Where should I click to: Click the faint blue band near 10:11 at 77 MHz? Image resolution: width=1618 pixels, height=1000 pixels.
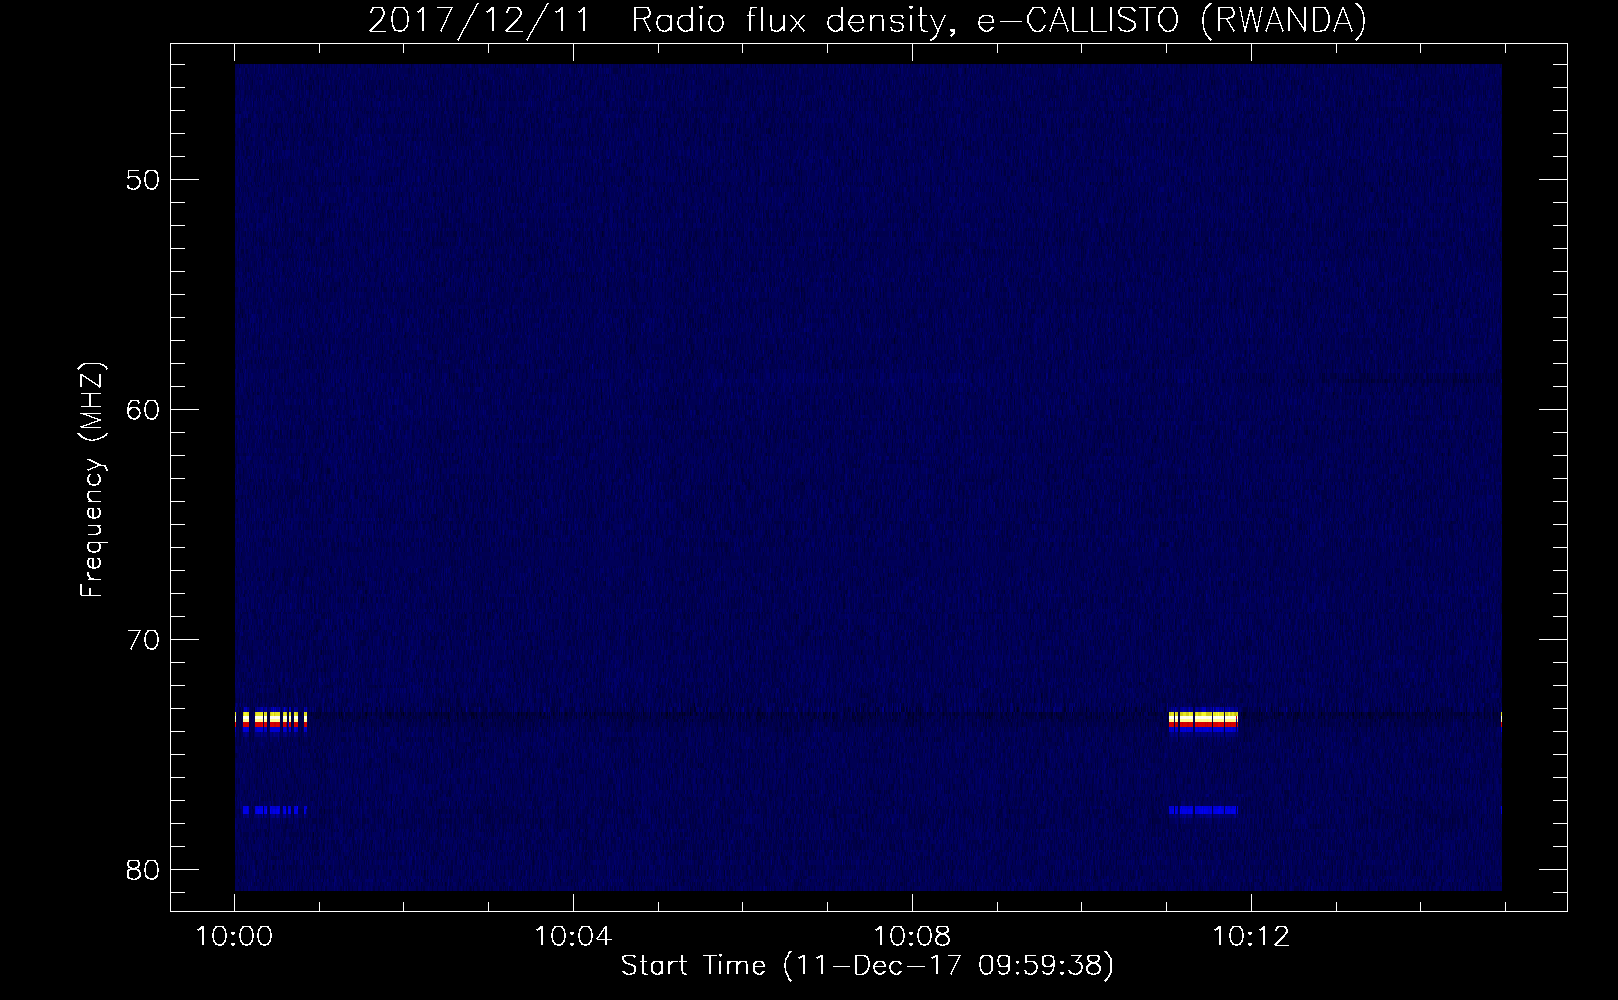[1203, 810]
